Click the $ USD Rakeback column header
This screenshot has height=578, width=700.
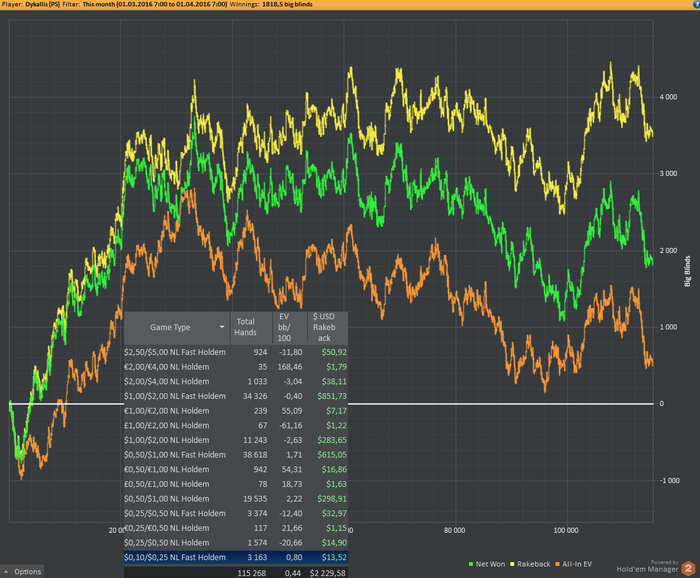point(327,326)
